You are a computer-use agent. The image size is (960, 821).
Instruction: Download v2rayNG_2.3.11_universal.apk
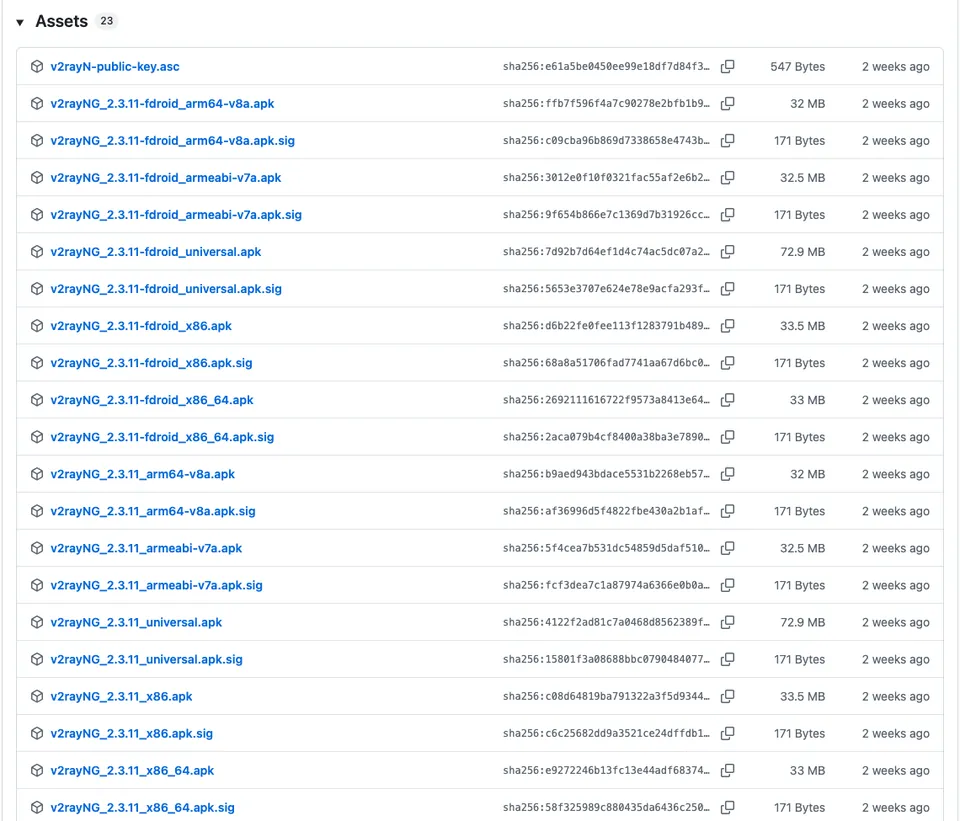136,622
